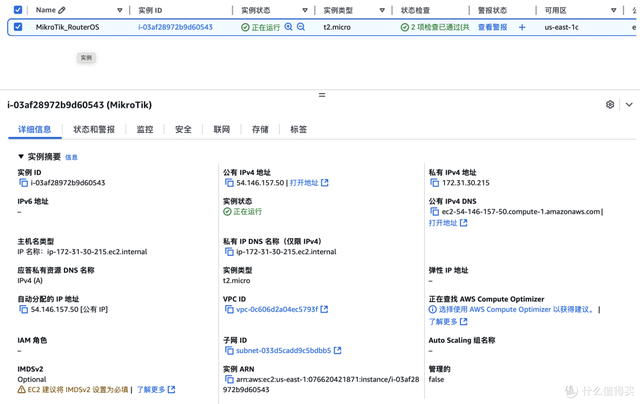Open details panel settings gear
640x404 pixels.
[x=610, y=104]
